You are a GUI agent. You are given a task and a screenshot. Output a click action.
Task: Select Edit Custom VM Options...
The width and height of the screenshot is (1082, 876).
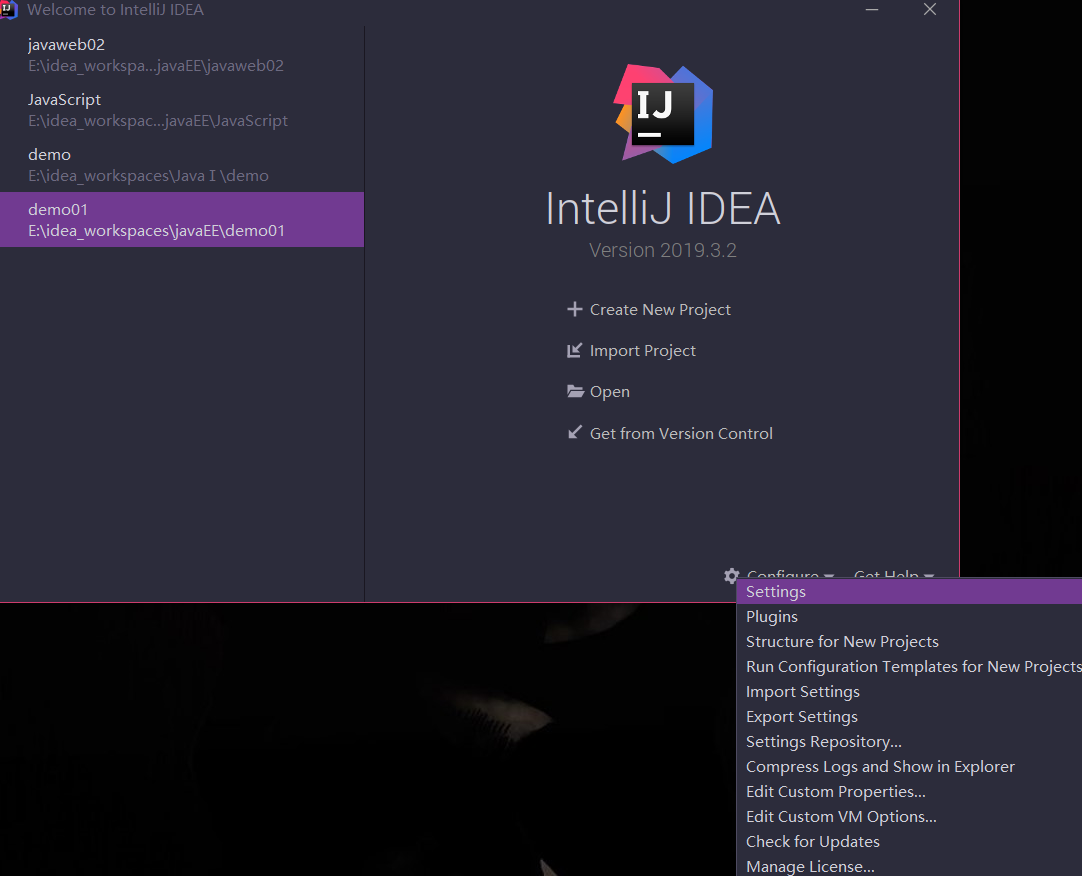pos(909,817)
